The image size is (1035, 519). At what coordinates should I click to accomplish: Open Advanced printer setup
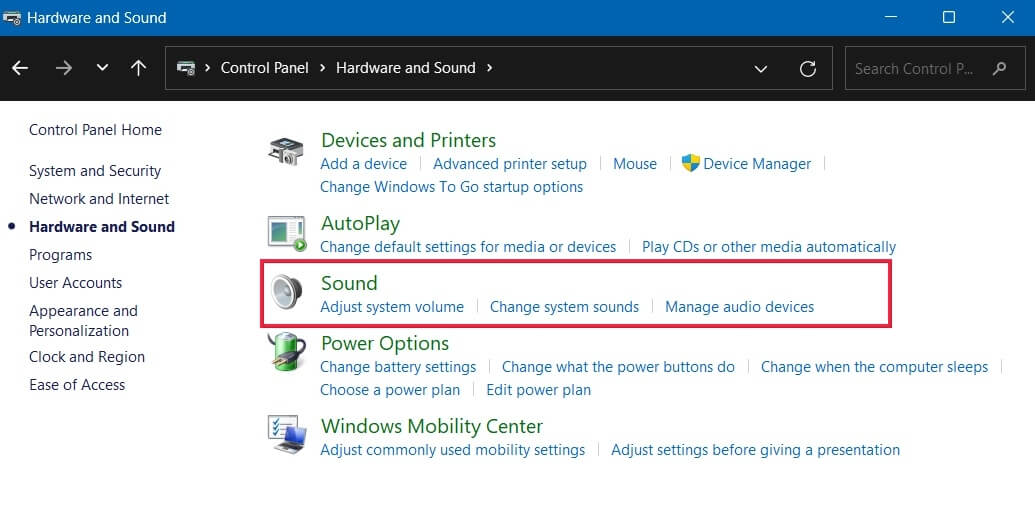510,164
